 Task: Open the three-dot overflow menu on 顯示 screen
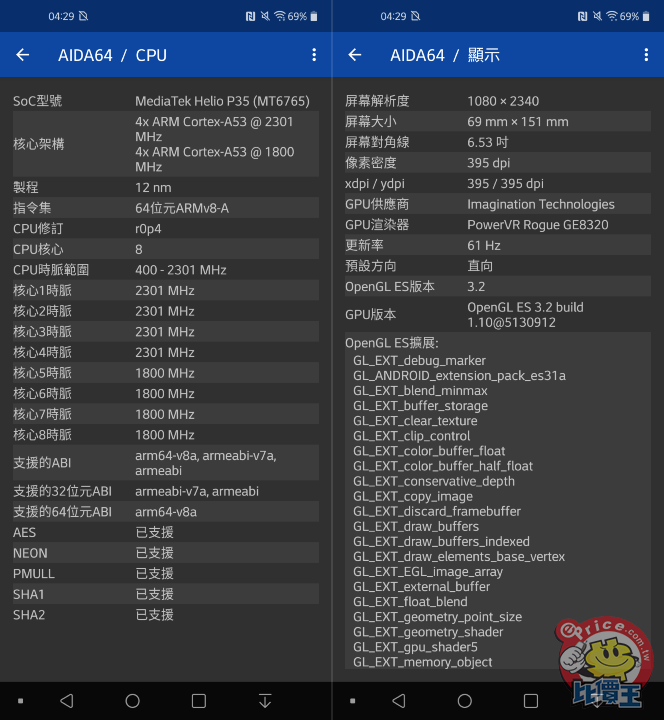tap(646, 55)
